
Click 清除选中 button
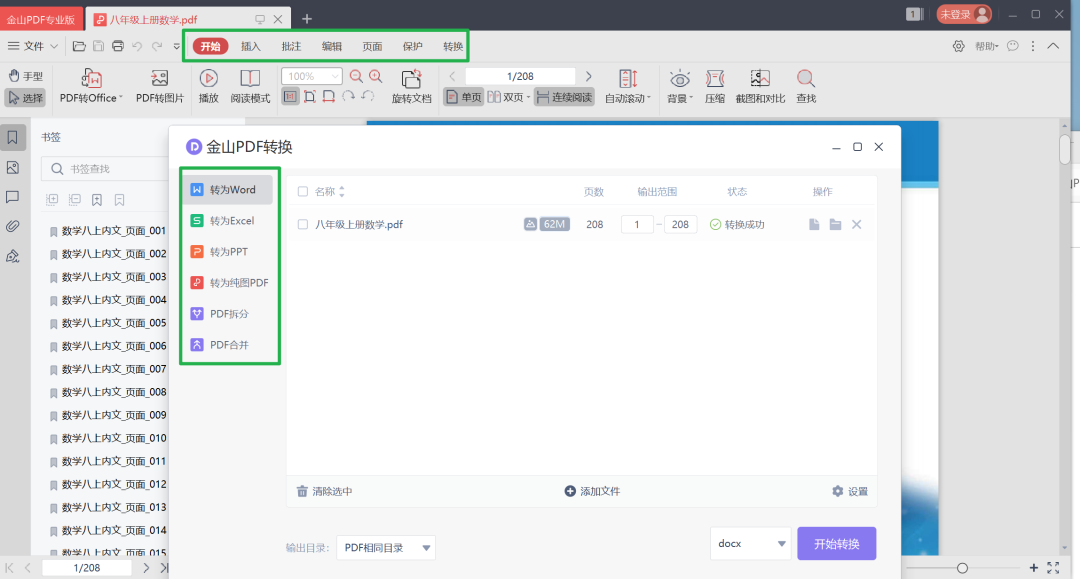[324, 491]
